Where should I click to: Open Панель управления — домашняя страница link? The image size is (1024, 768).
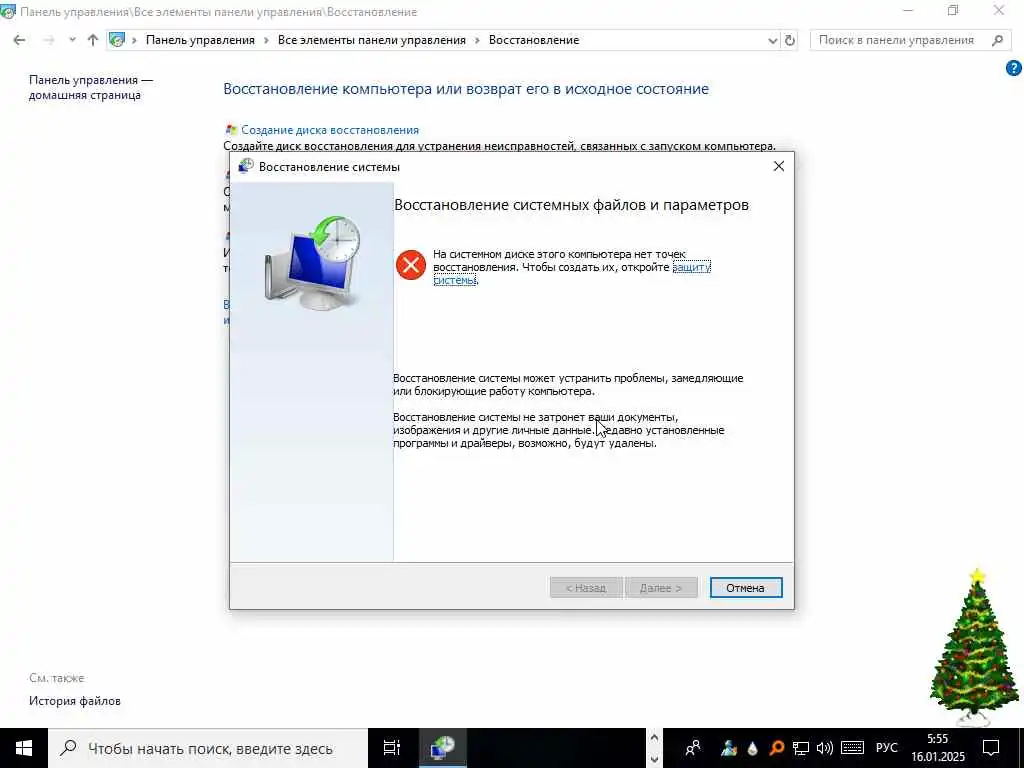point(91,88)
